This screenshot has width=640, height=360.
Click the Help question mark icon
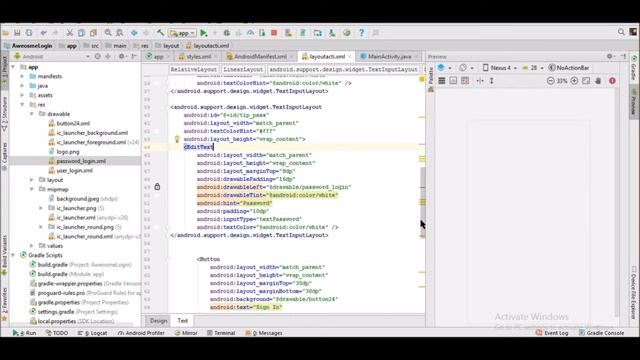361,33
